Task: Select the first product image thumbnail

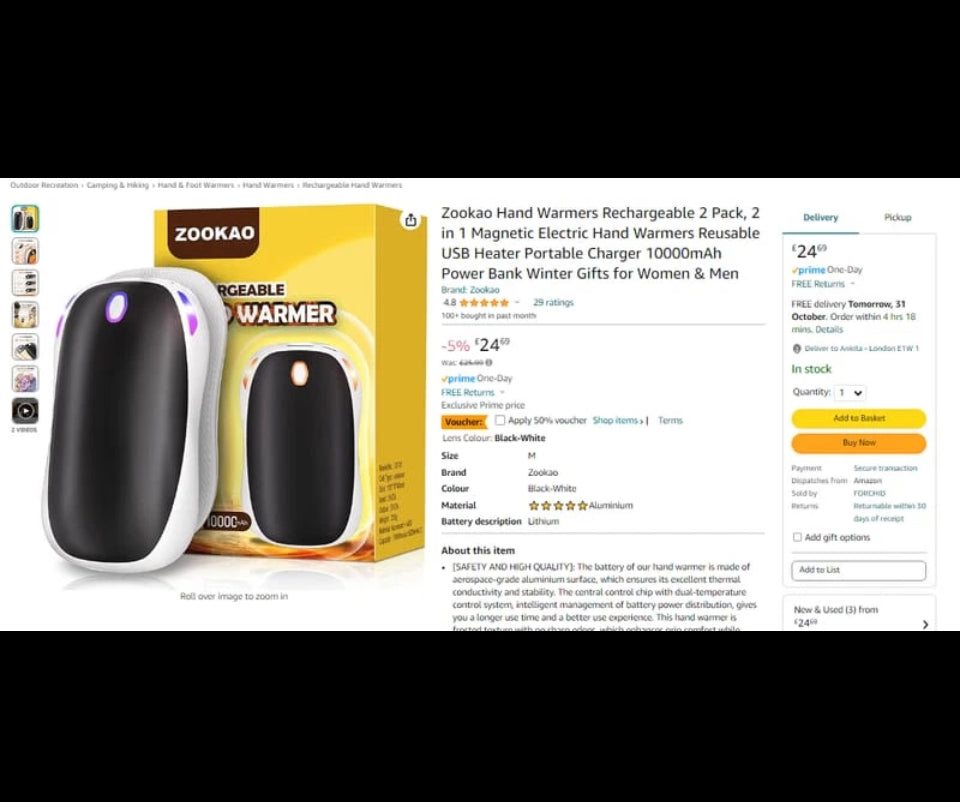Action: [x=25, y=219]
